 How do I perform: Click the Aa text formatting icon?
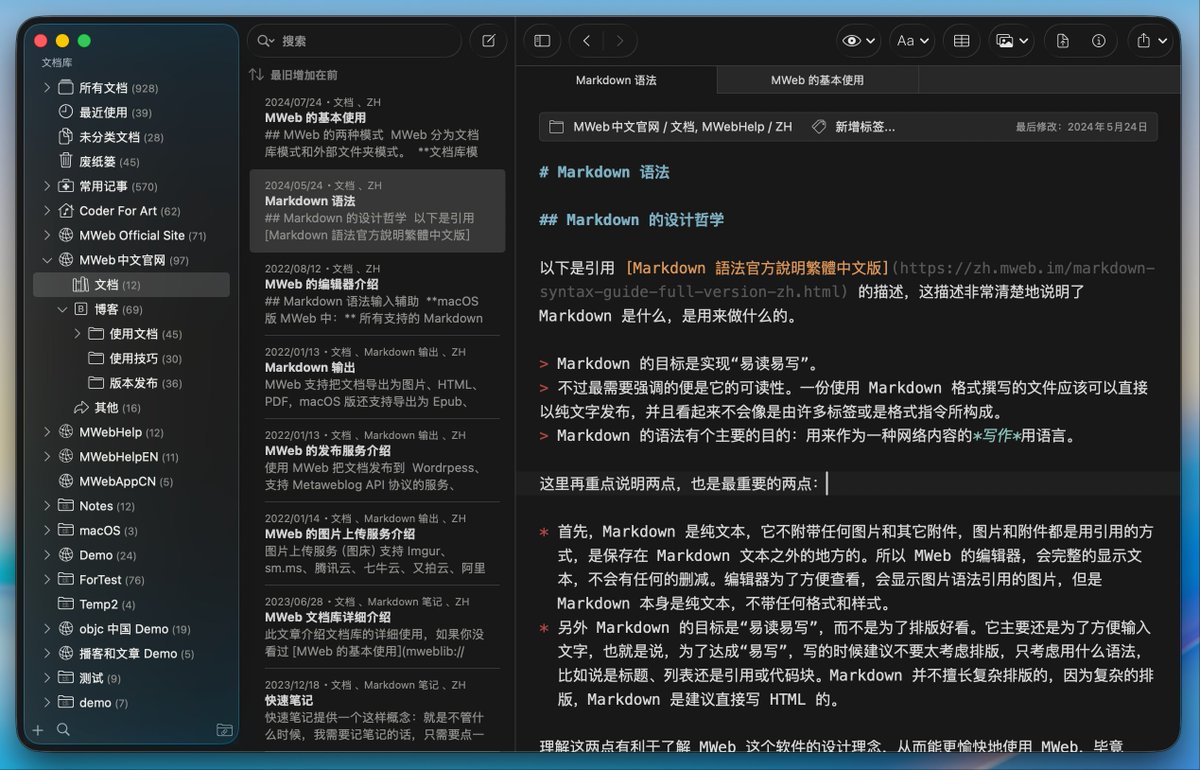[908, 41]
